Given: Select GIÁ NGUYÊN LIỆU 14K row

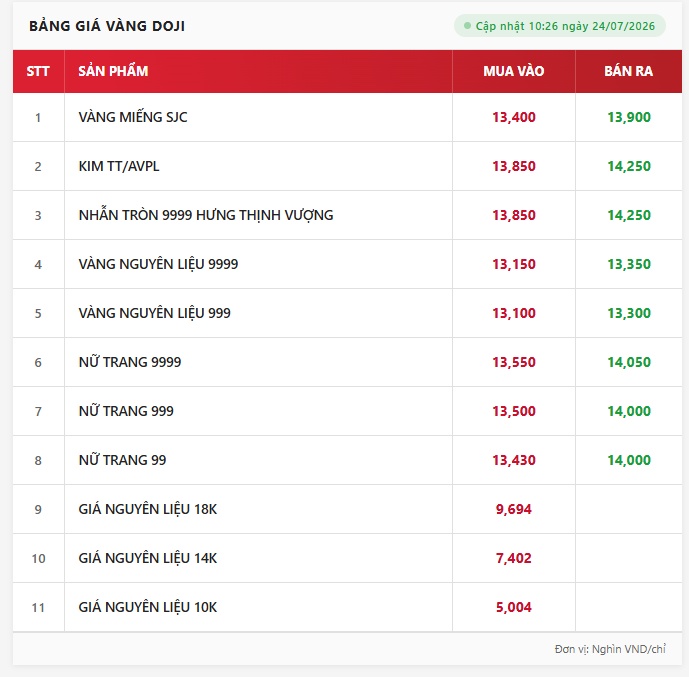Looking at the screenshot, I should 347,558.
